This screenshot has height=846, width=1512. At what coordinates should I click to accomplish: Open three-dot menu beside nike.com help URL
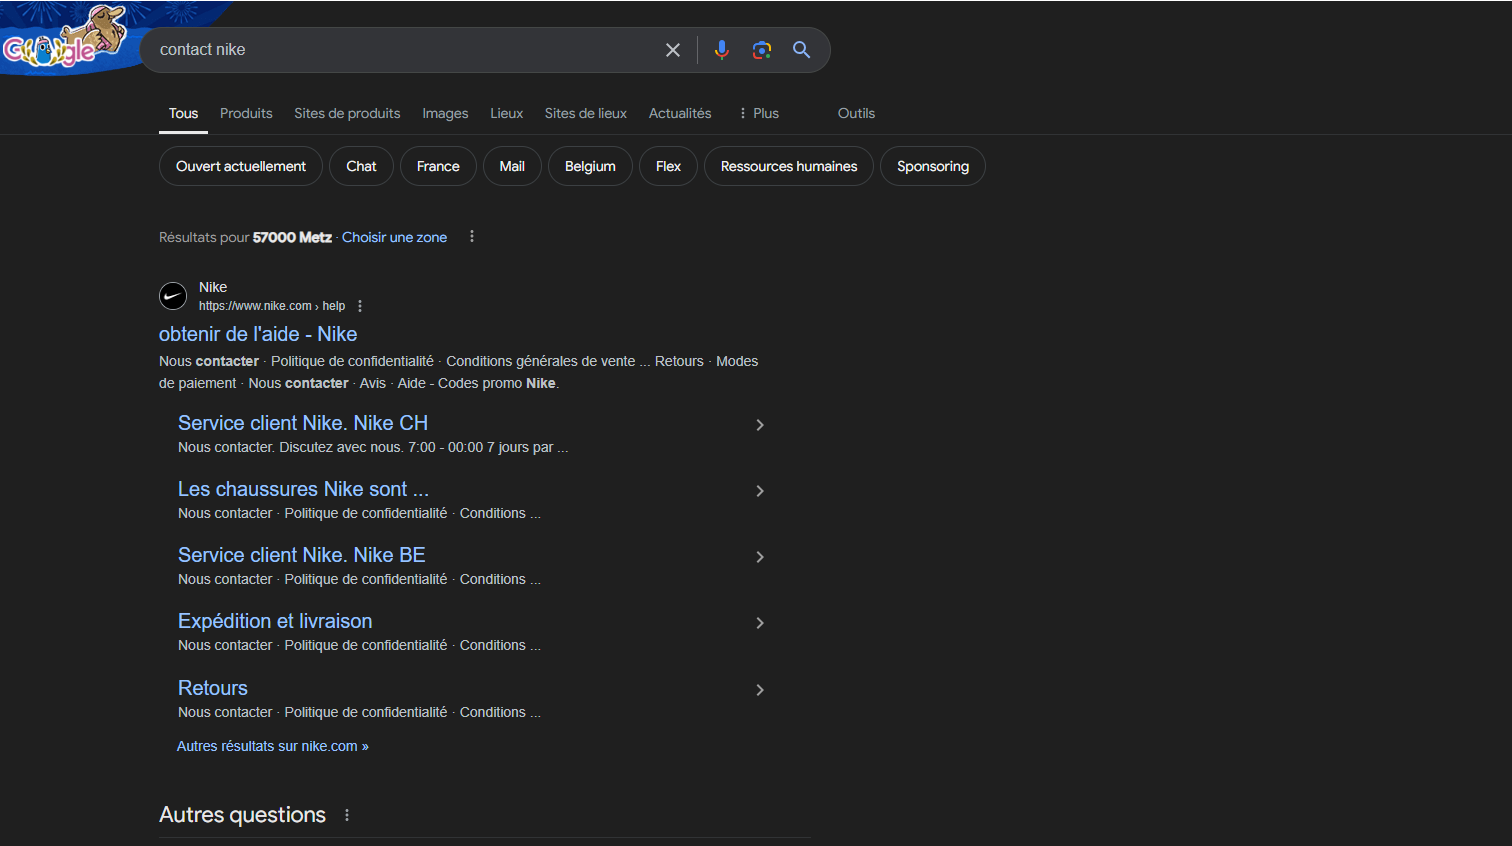click(360, 306)
